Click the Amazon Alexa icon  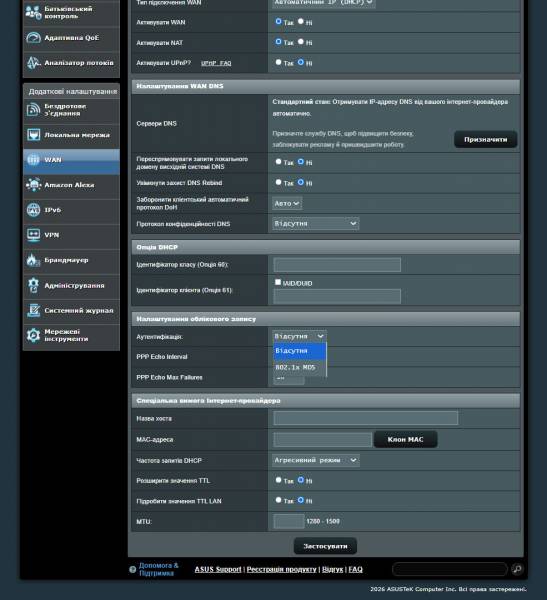tap(33, 185)
